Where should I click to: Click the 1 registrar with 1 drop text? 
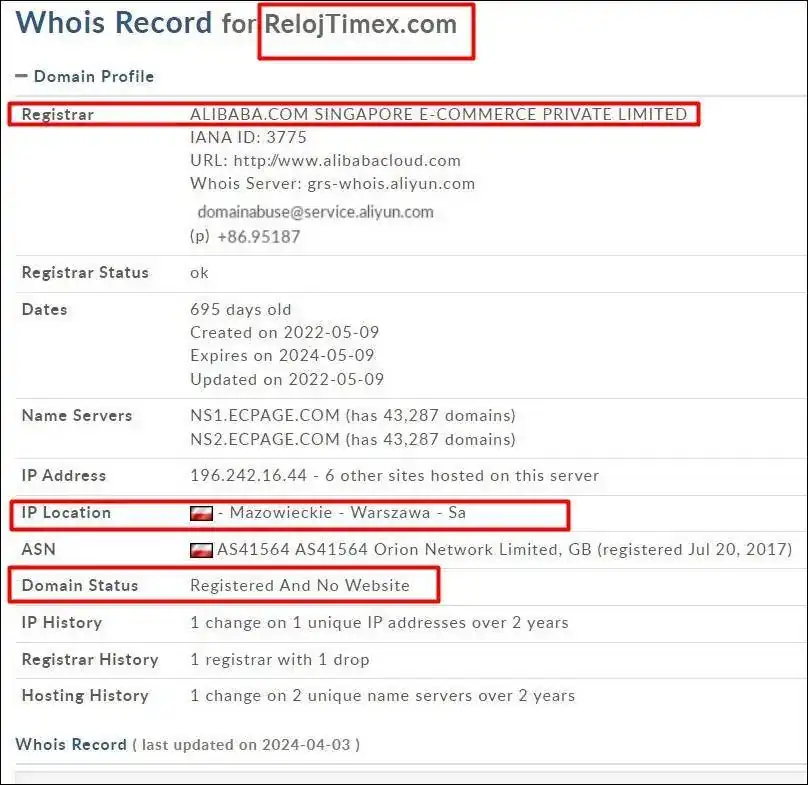click(280, 660)
